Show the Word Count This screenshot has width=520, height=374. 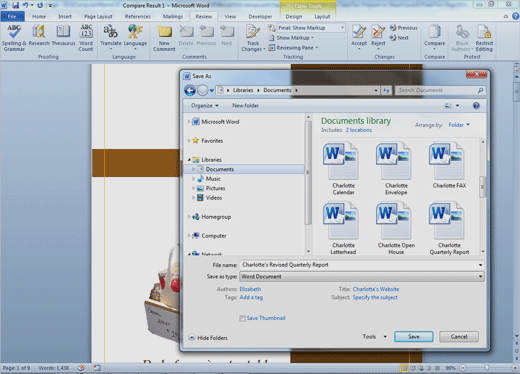[86, 38]
